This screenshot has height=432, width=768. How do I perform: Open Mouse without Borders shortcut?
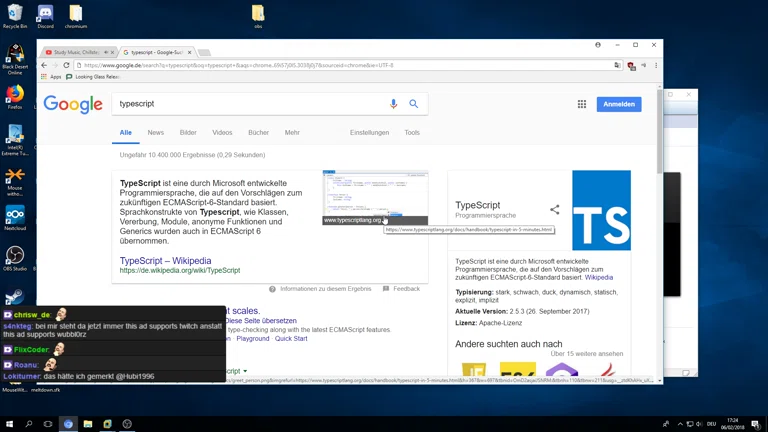pyautogui.click(x=15, y=182)
